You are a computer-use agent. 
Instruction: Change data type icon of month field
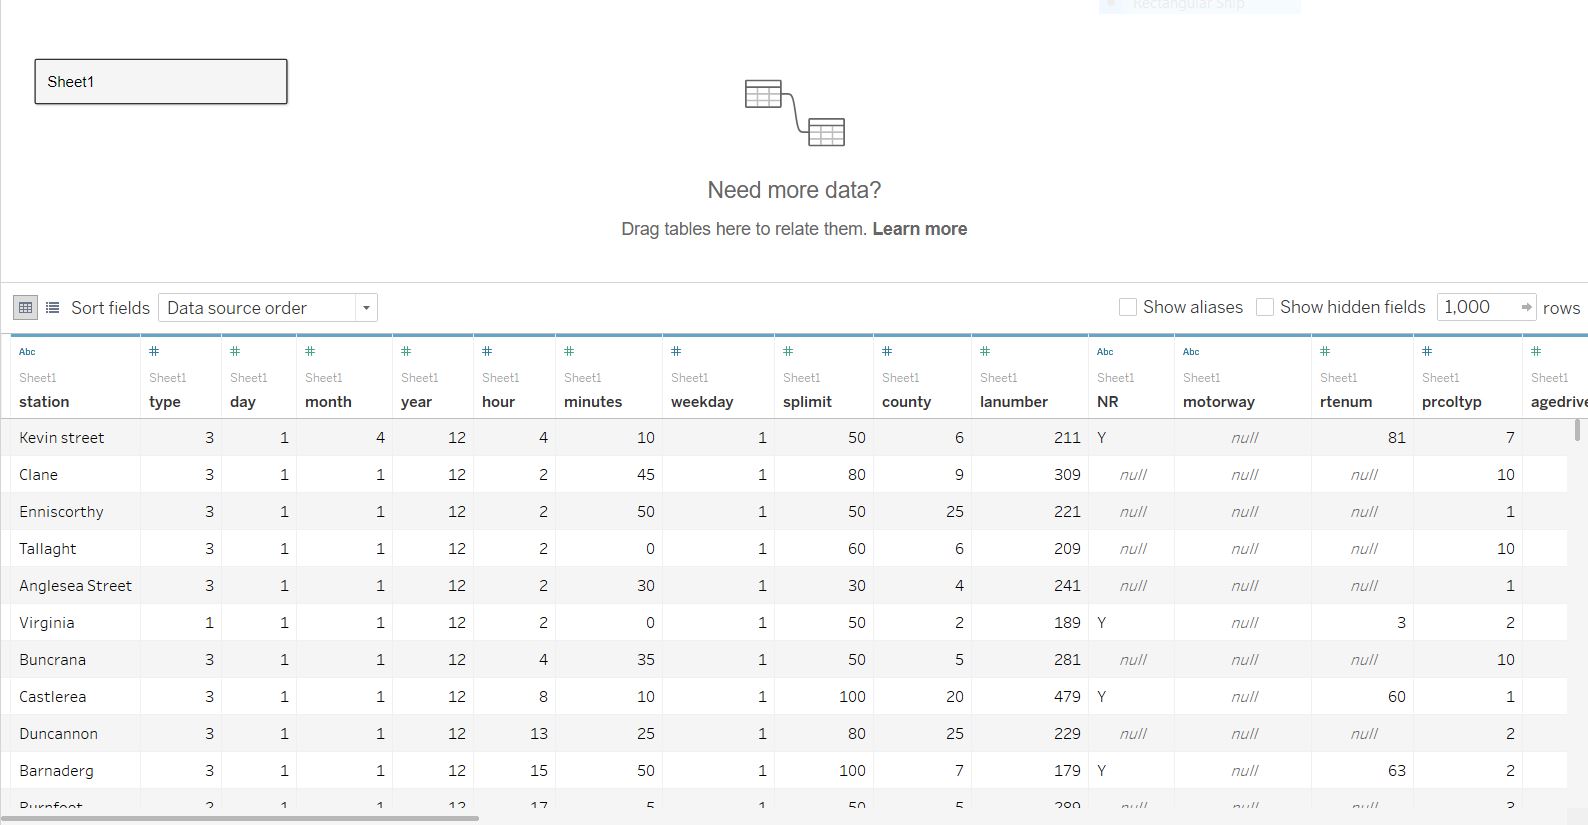tap(310, 352)
